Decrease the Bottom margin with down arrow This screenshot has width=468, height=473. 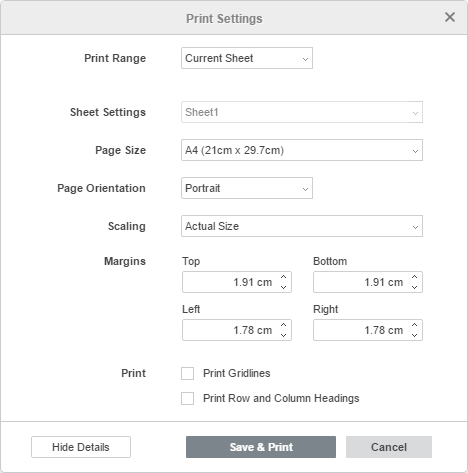click(x=414, y=287)
